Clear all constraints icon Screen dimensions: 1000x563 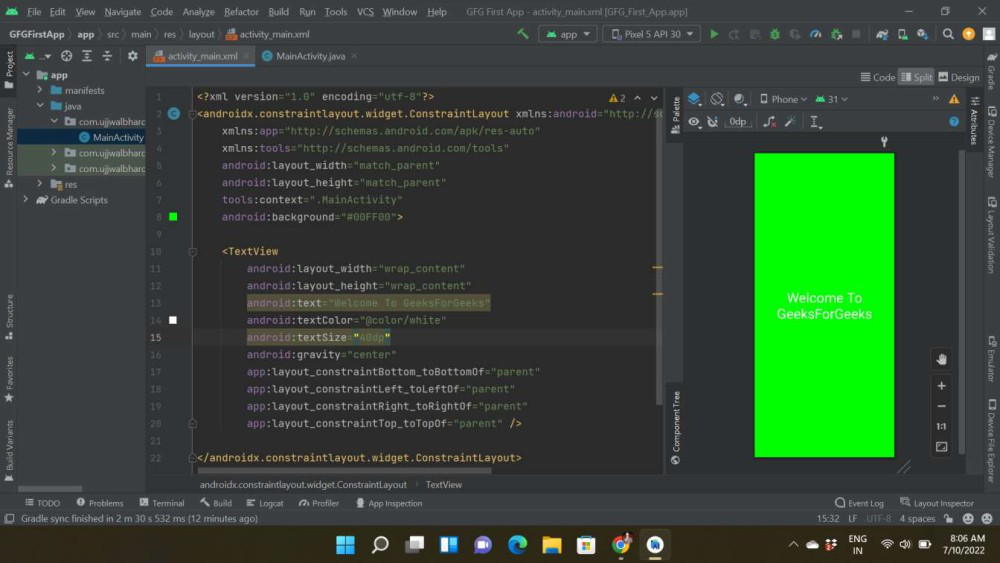[x=770, y=121]
